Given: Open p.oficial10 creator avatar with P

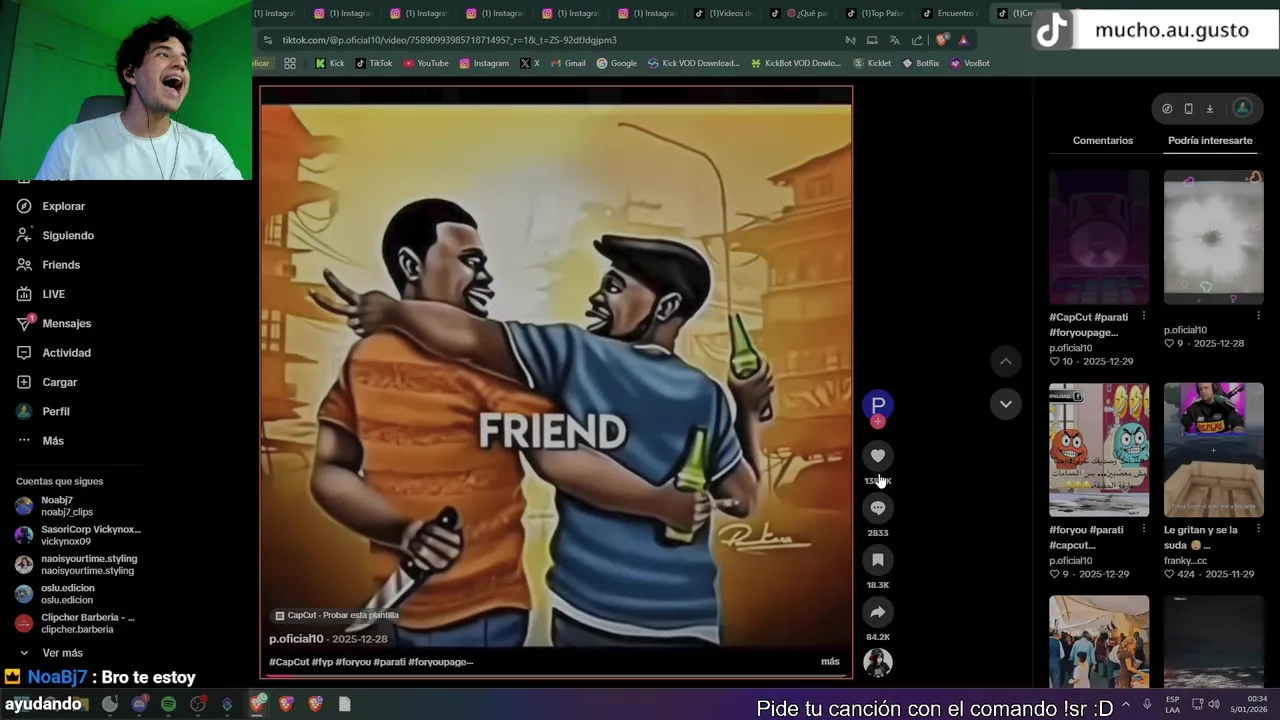Looking at the screenshot, I should click(878, 404).
